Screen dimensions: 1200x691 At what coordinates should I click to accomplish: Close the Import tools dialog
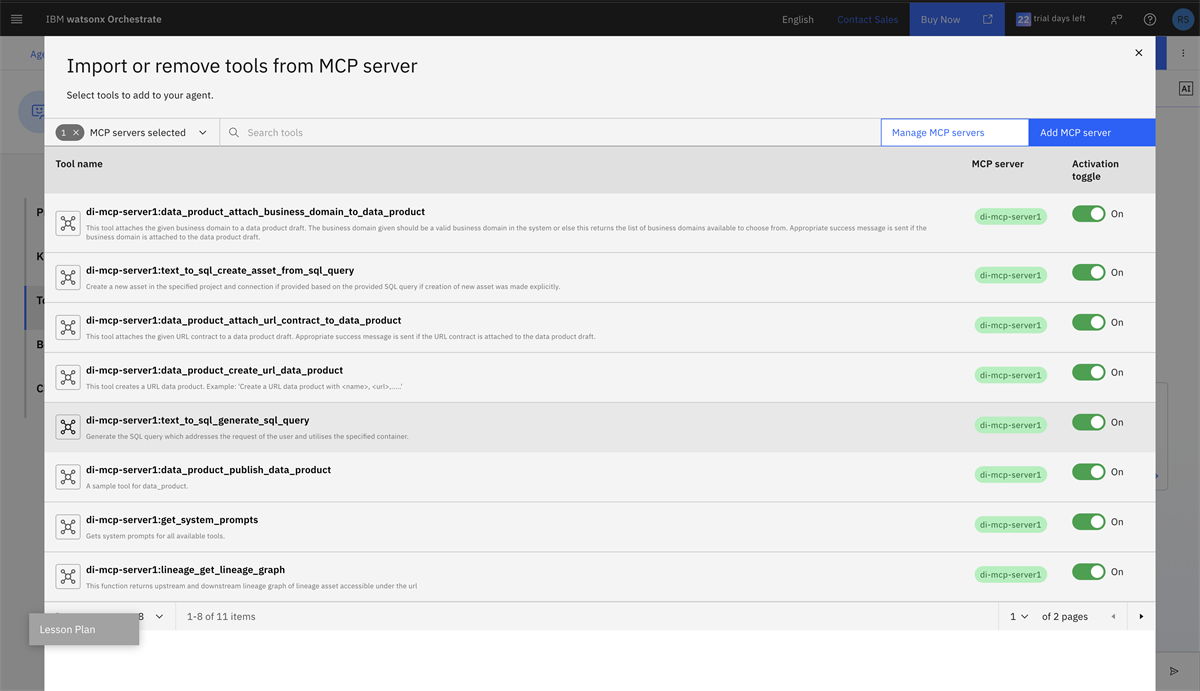(1138, 53)
